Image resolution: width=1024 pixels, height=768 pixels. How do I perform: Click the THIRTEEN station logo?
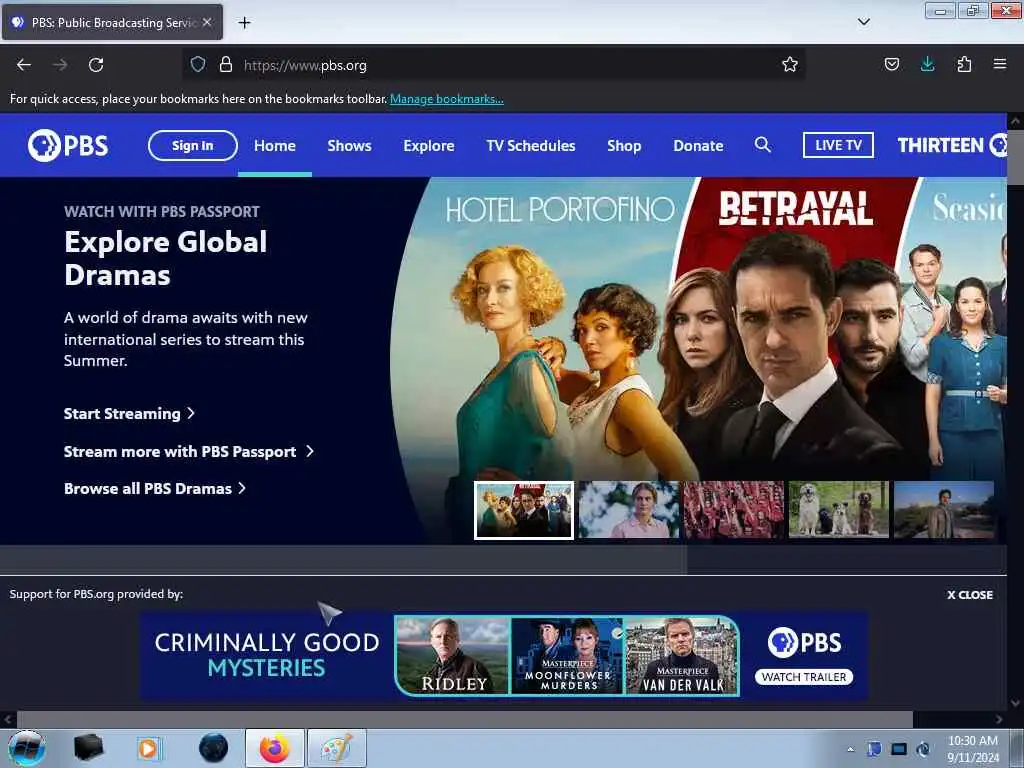click(952, 145)
